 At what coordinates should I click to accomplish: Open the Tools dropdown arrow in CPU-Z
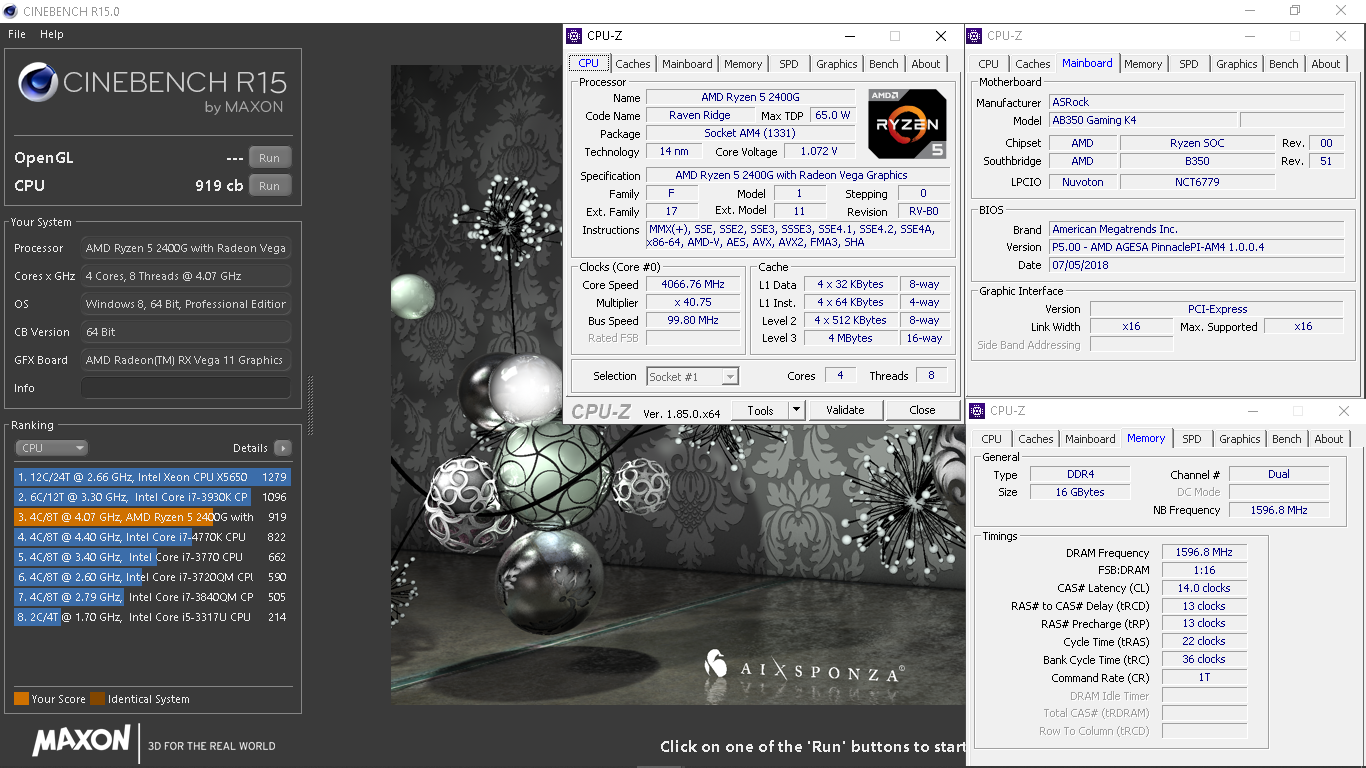click(x=796, y=410)
